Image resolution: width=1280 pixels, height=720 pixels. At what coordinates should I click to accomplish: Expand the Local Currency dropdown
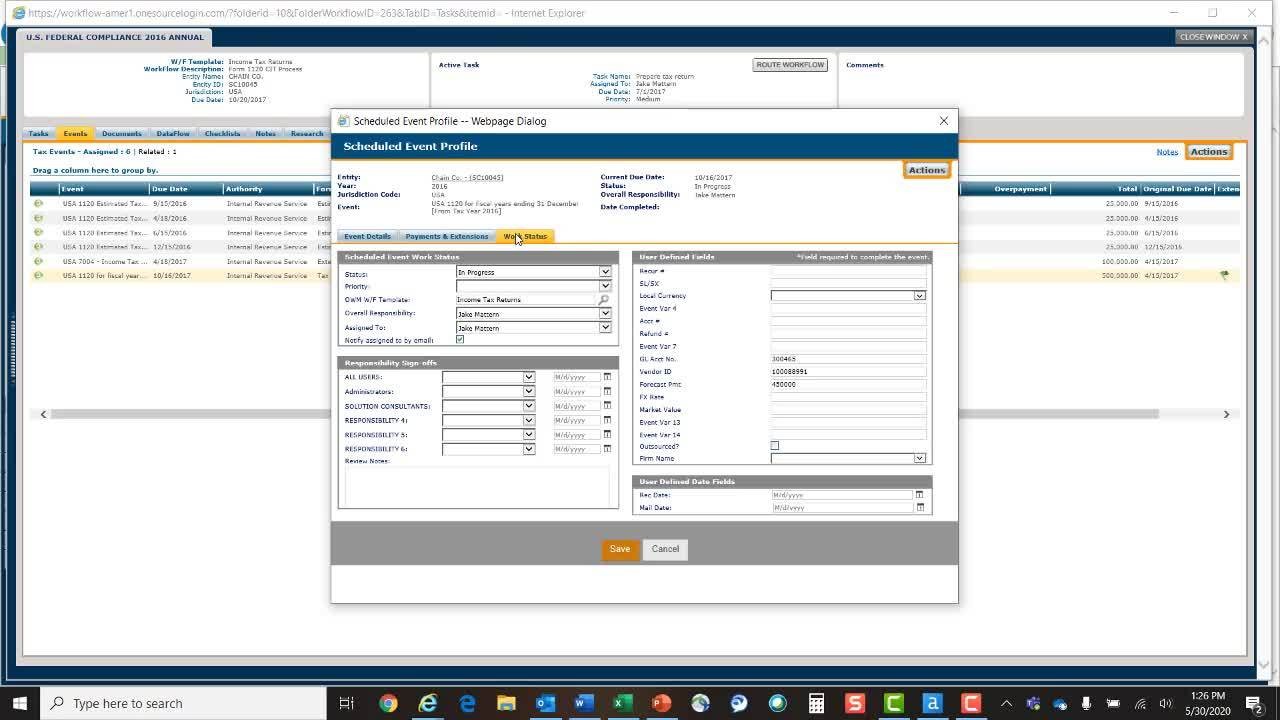pos(919,296)
